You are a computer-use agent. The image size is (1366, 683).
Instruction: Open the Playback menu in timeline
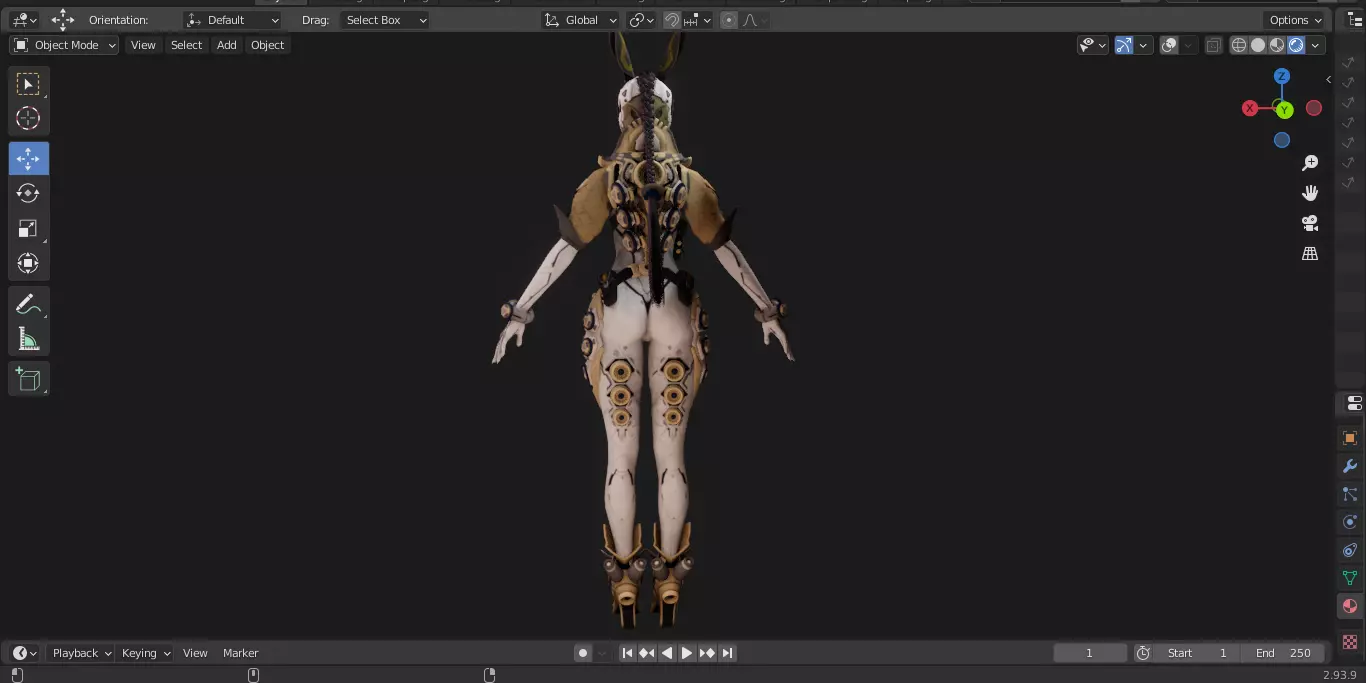click(x=82, y=653)
